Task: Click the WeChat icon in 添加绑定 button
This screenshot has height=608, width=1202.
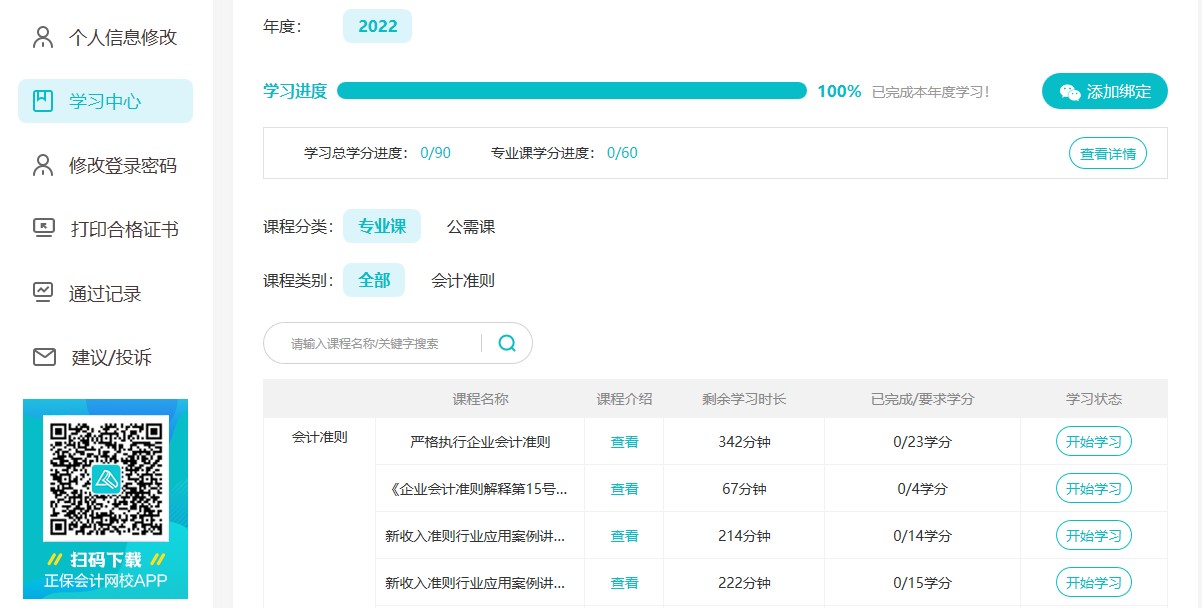Action: coord(1069,92)
